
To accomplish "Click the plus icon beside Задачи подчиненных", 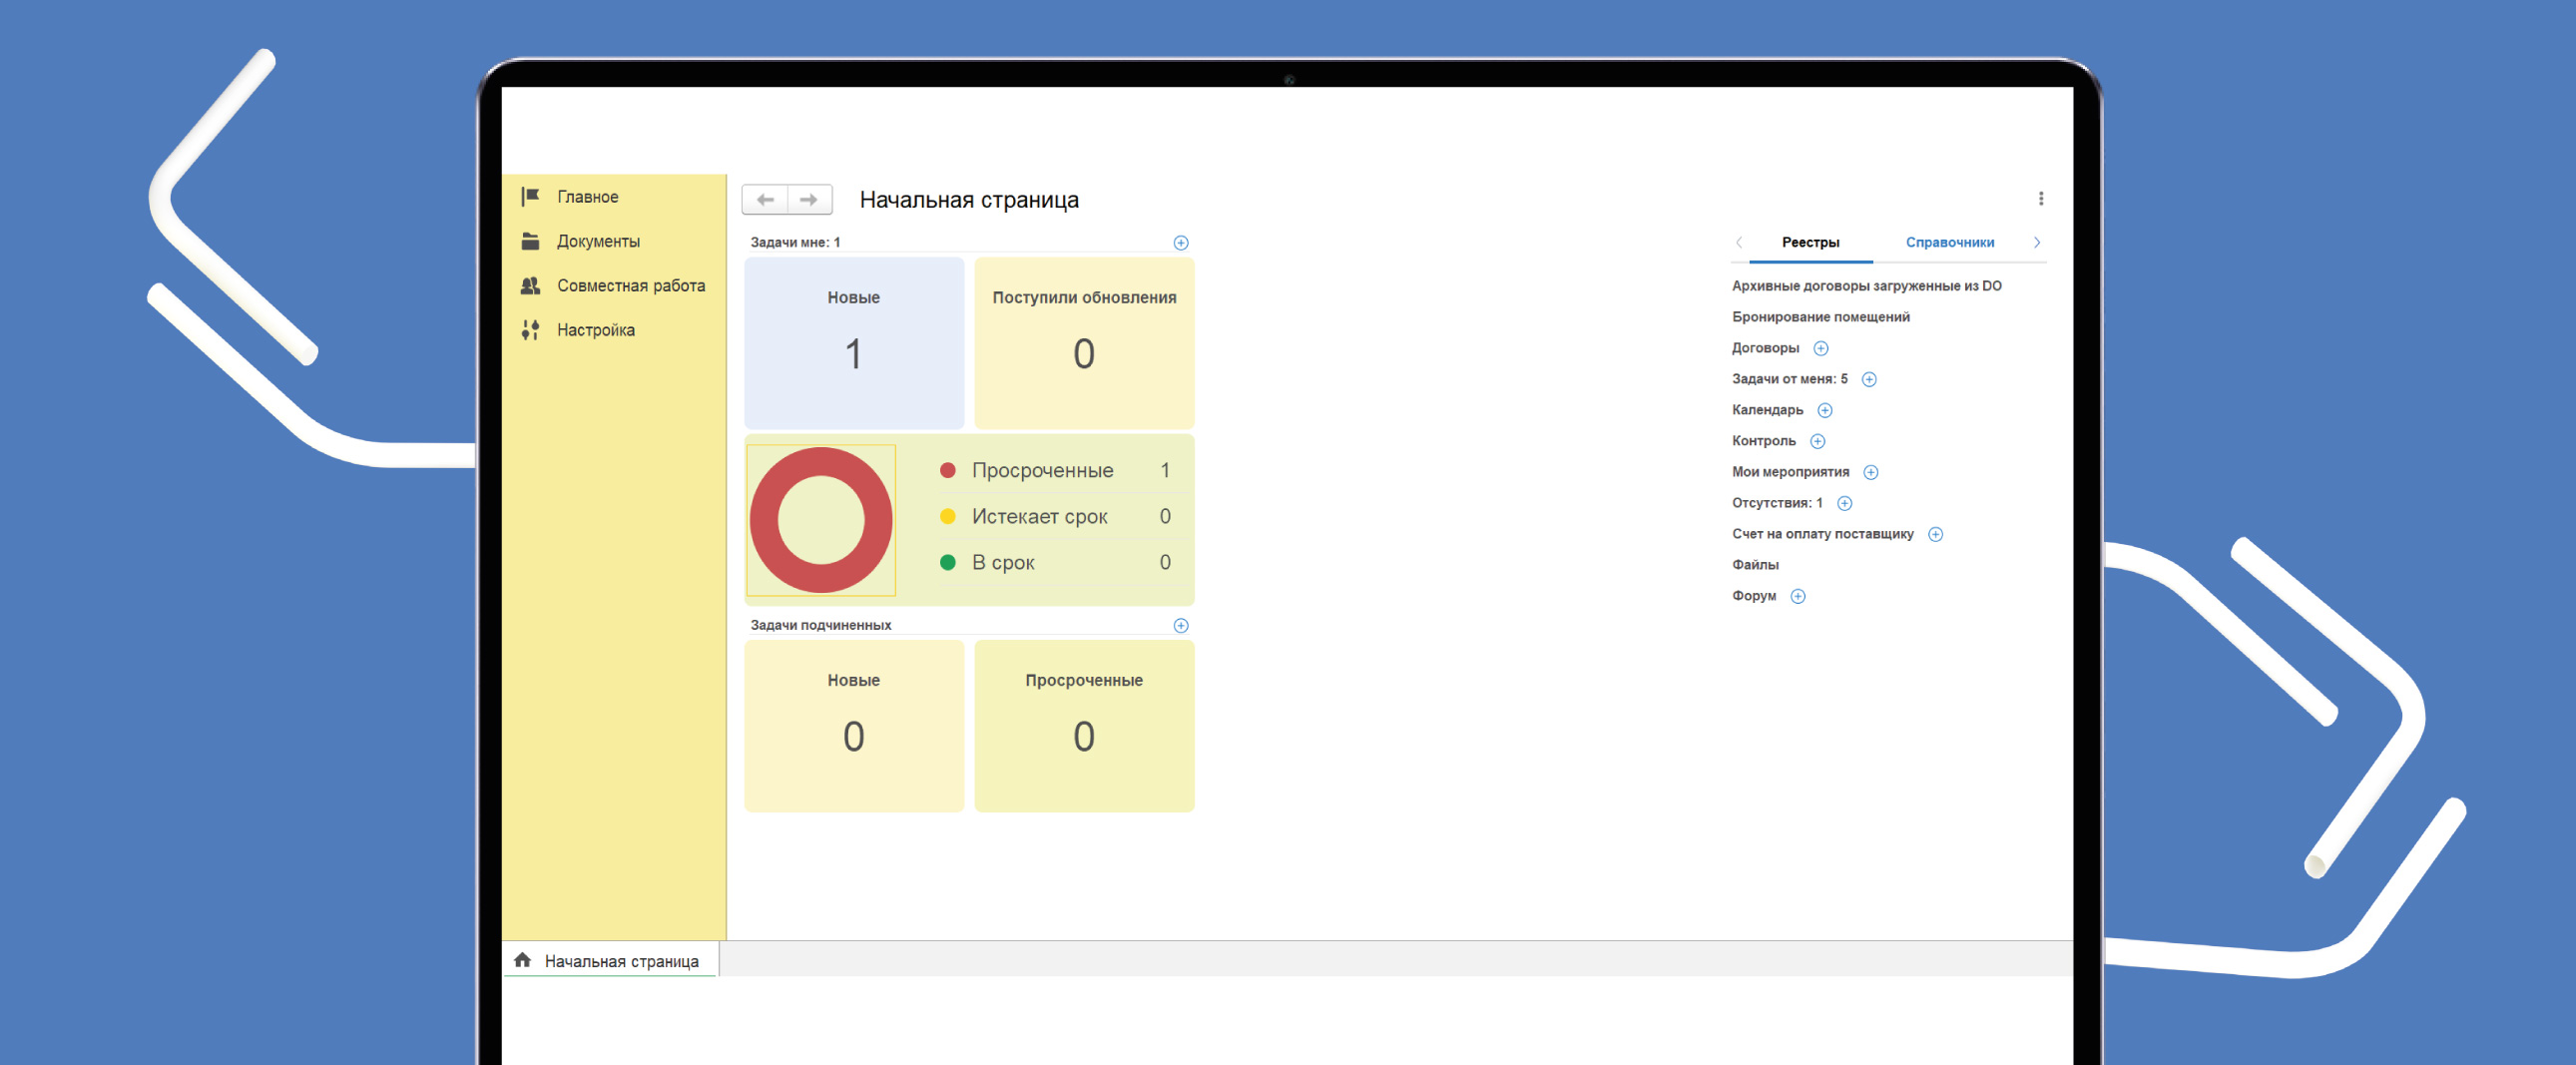I will 1180,626.
